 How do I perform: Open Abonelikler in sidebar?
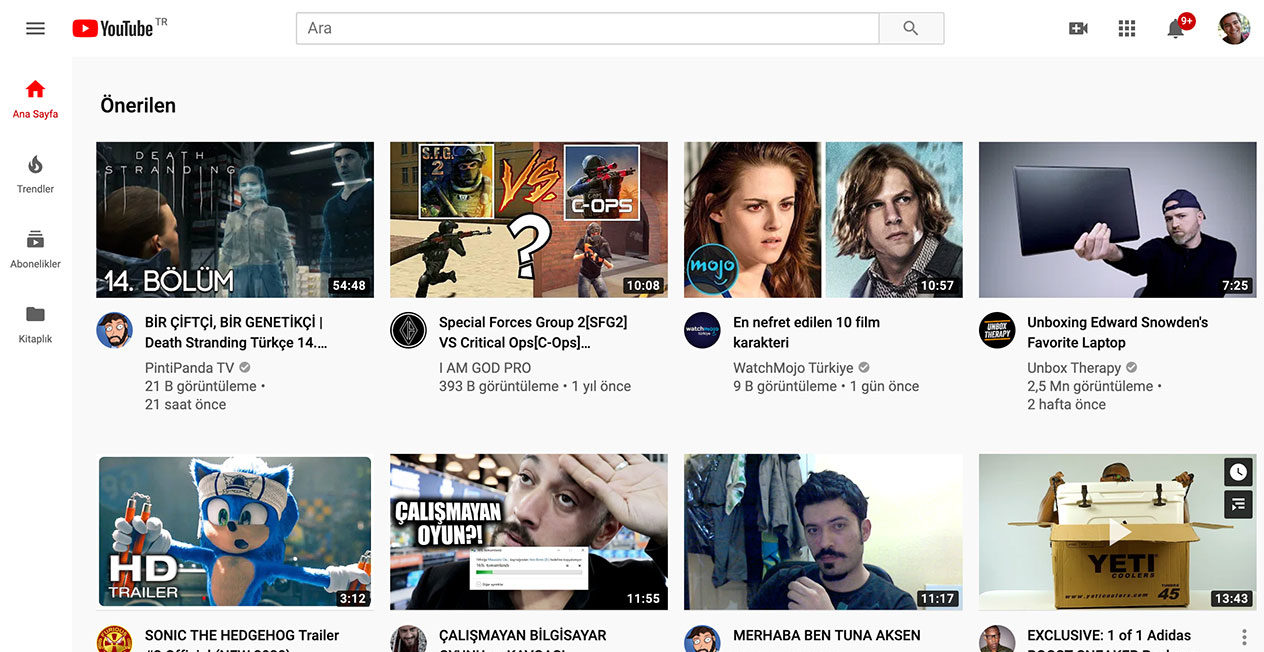(35, 249)
